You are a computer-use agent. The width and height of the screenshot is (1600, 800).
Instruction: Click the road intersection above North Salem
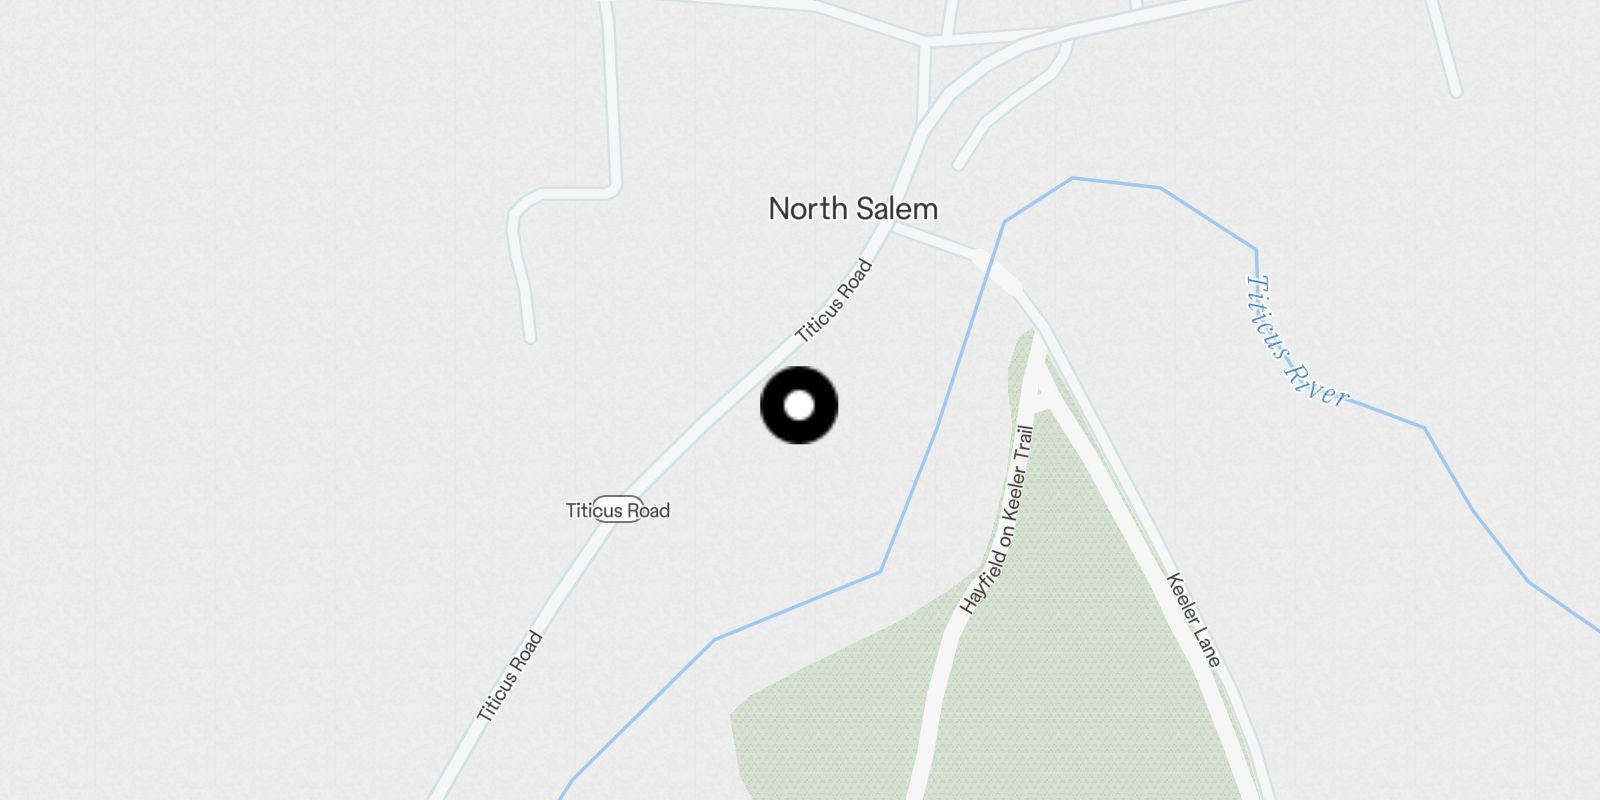click(926, 44)
